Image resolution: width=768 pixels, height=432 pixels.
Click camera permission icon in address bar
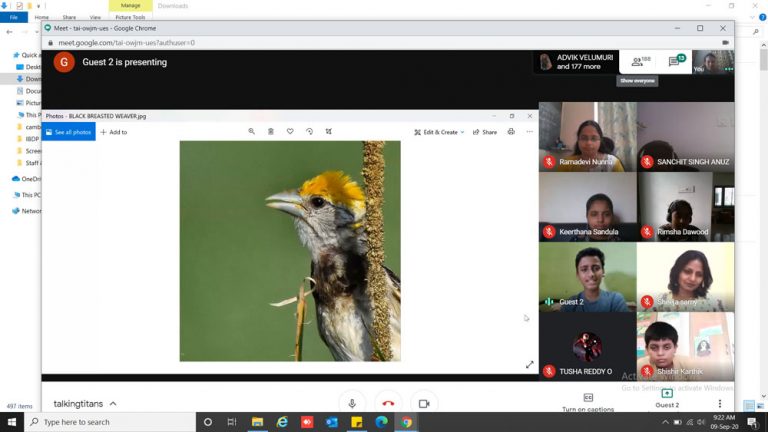725,43
